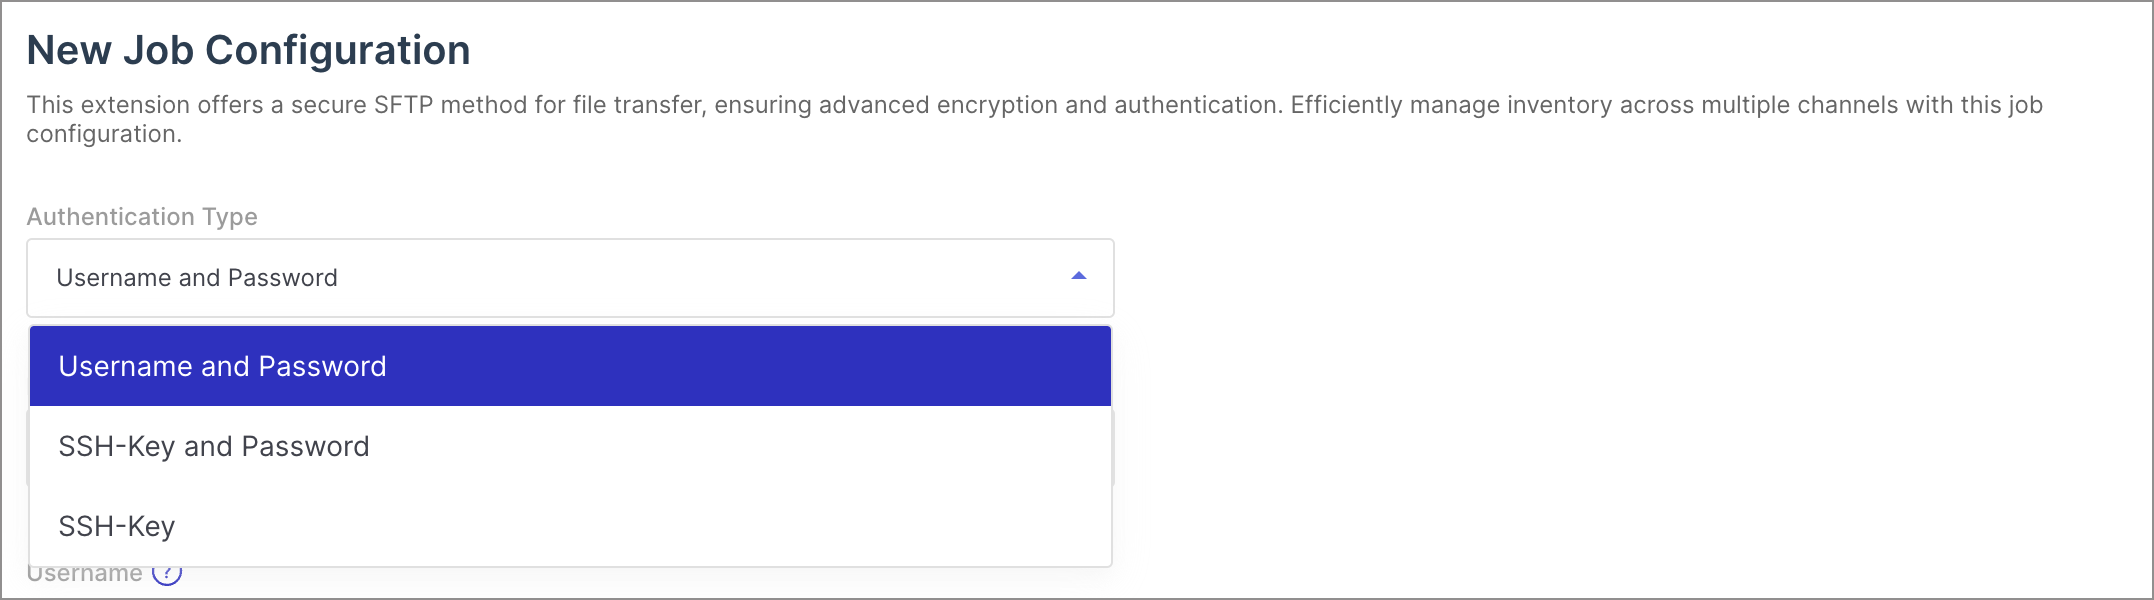2154x600 pixels.
Task: Click the Username field label
Action: 85,574
